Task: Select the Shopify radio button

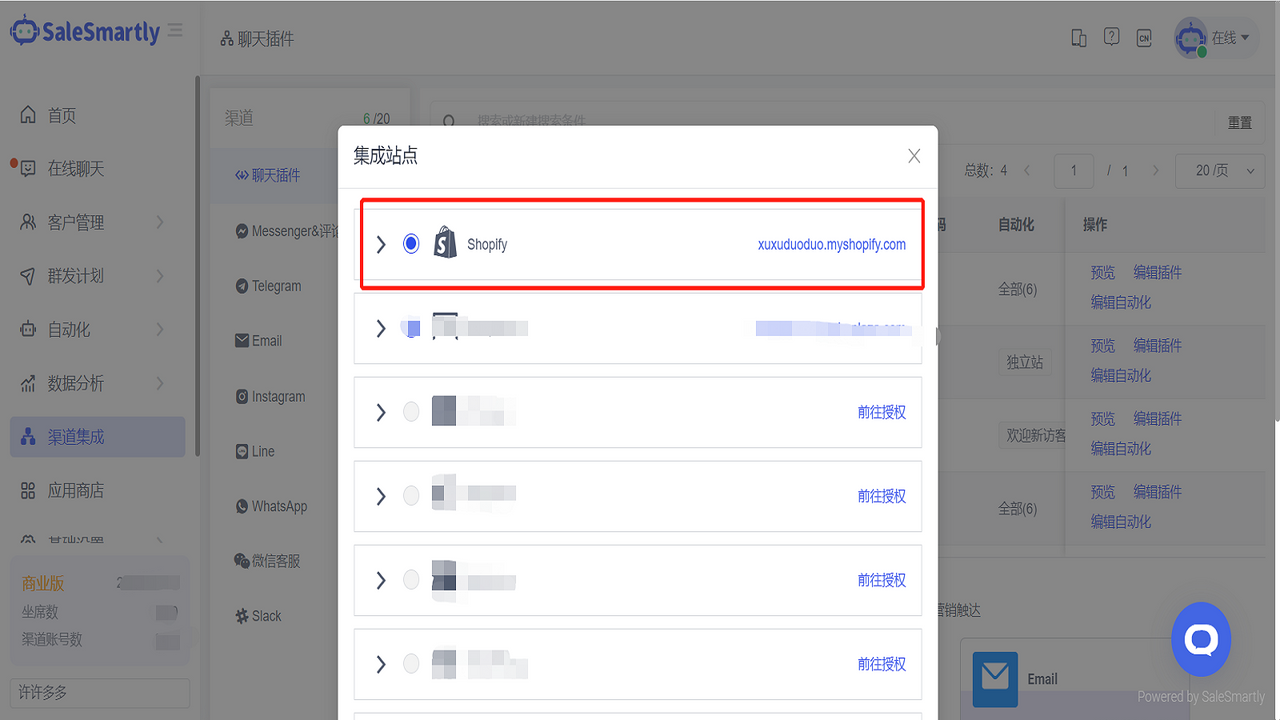Action: pyautogui.click(x=411, y=244)
